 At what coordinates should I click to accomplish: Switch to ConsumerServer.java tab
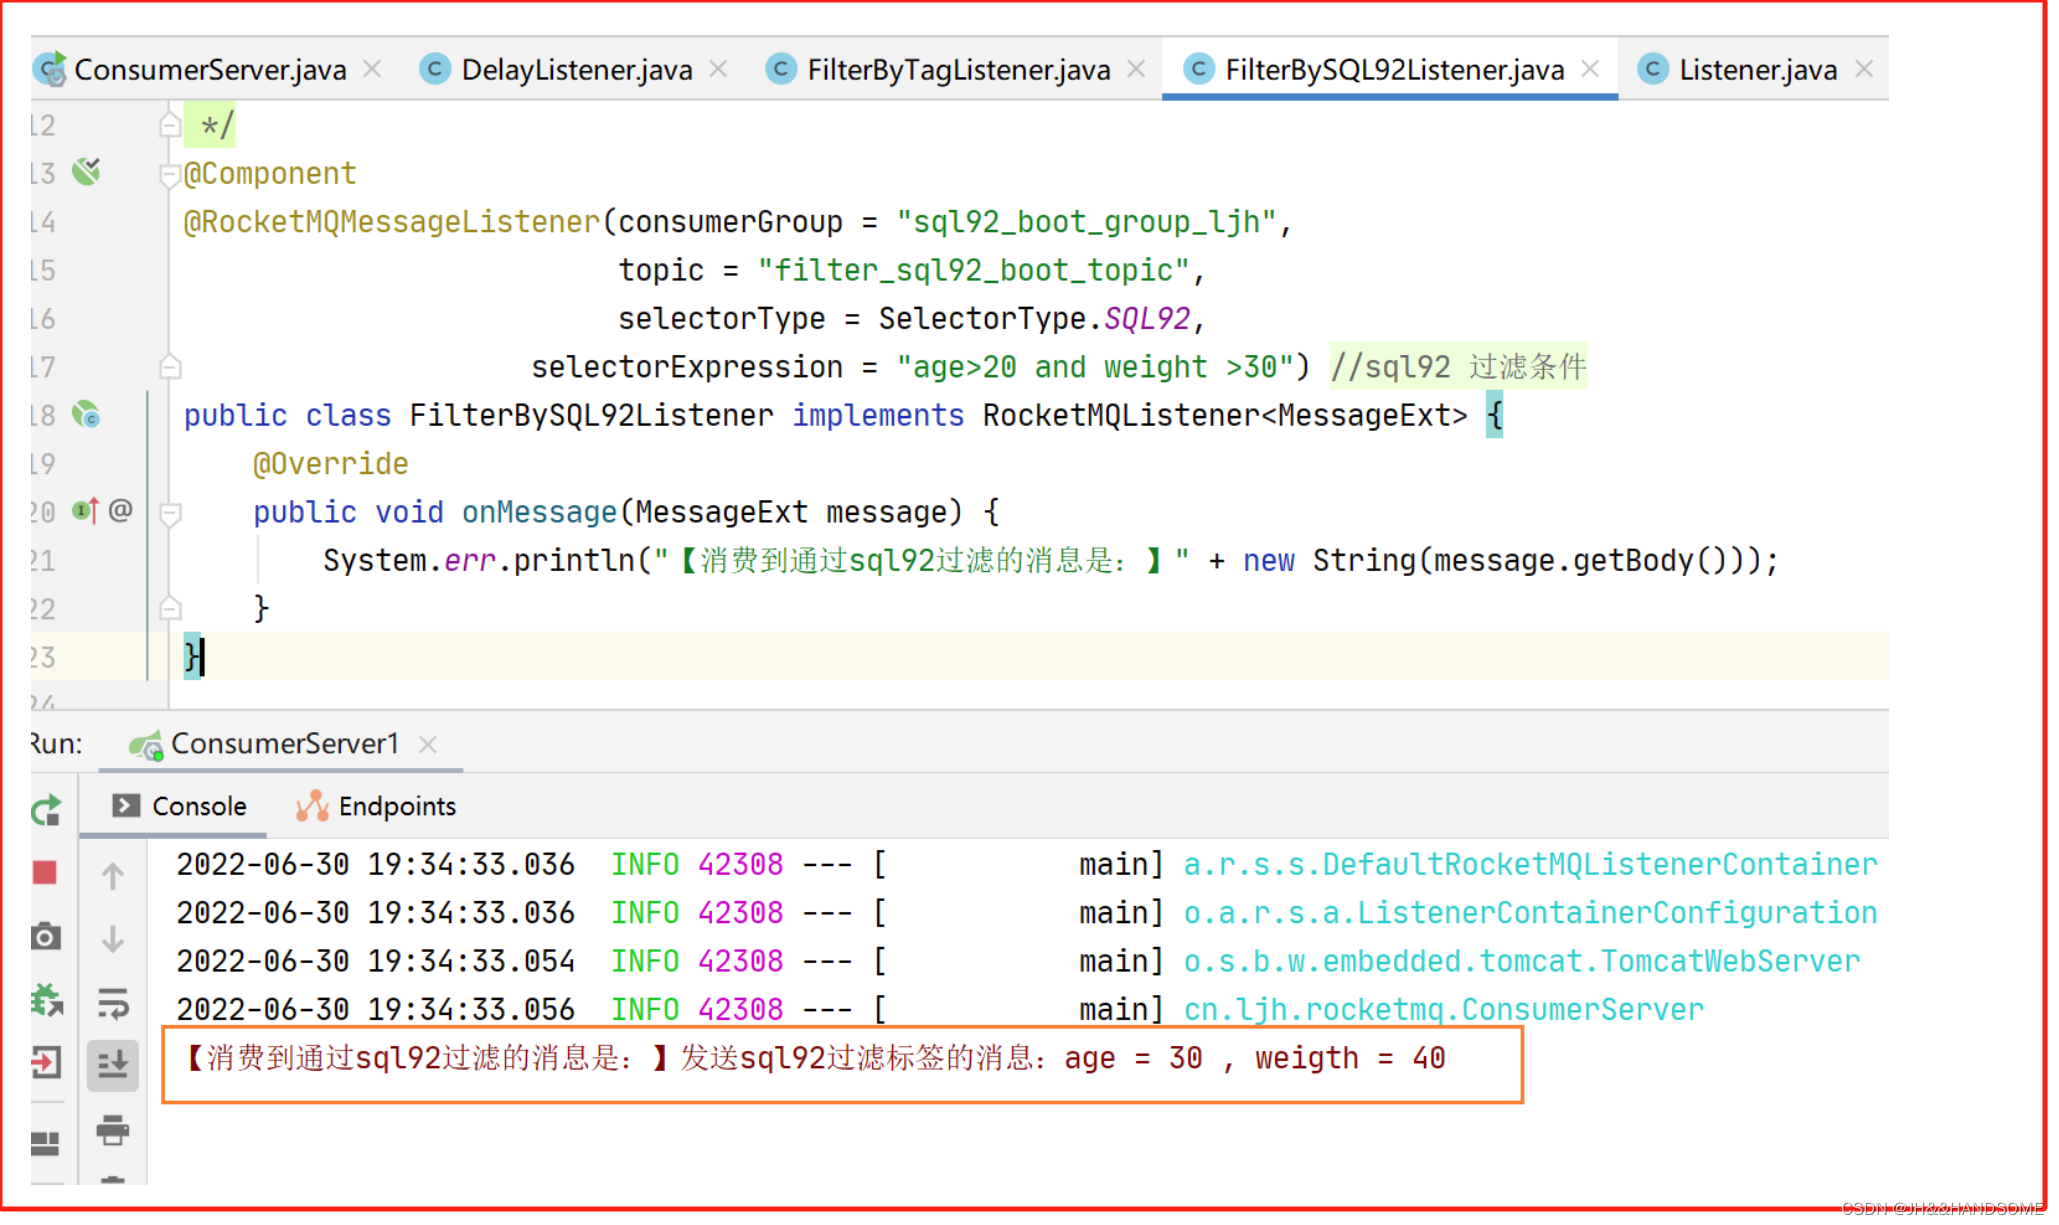[210, 70]
